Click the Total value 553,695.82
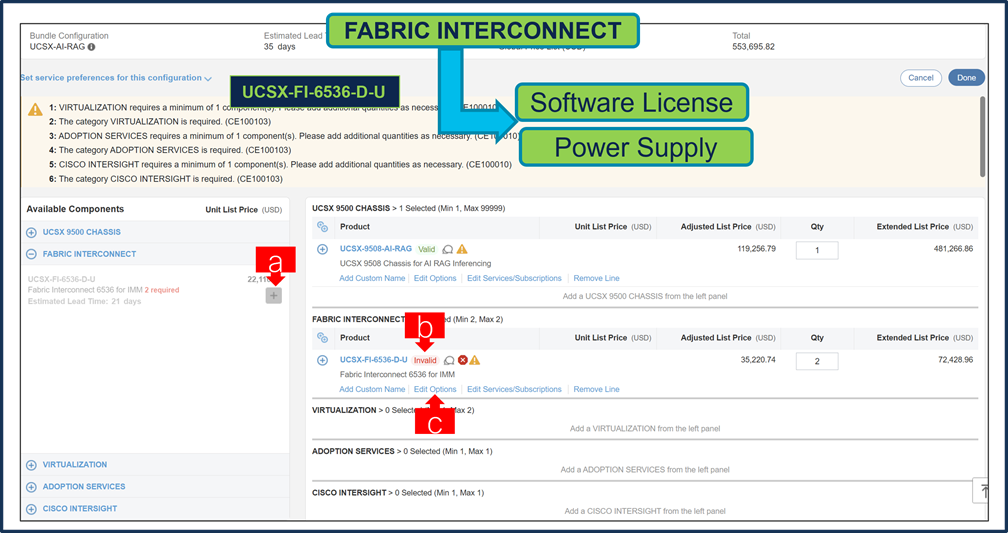Image resolution: width=1008 pixels, height=533 pixels. pyautogui.click(x=753, y=47)
